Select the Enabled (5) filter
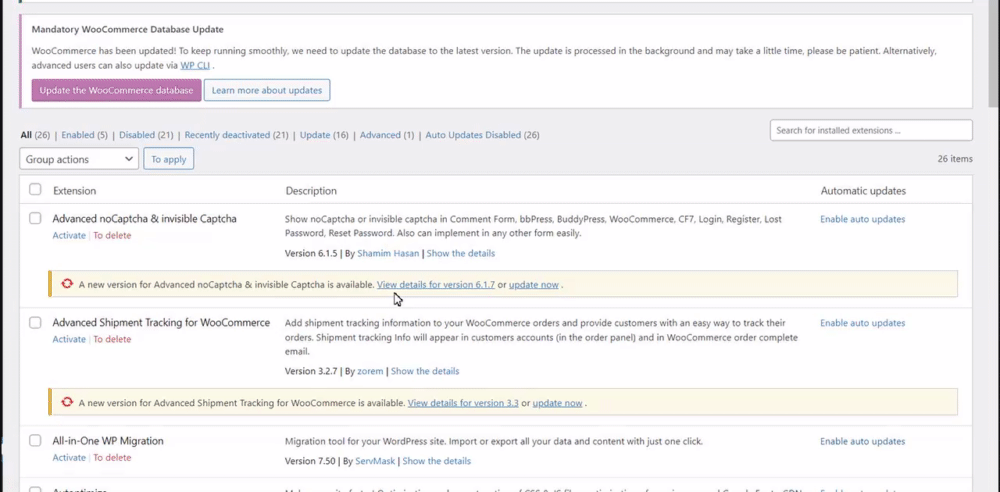The width and height of the screenshot is (1000, 492). [84, 135]
